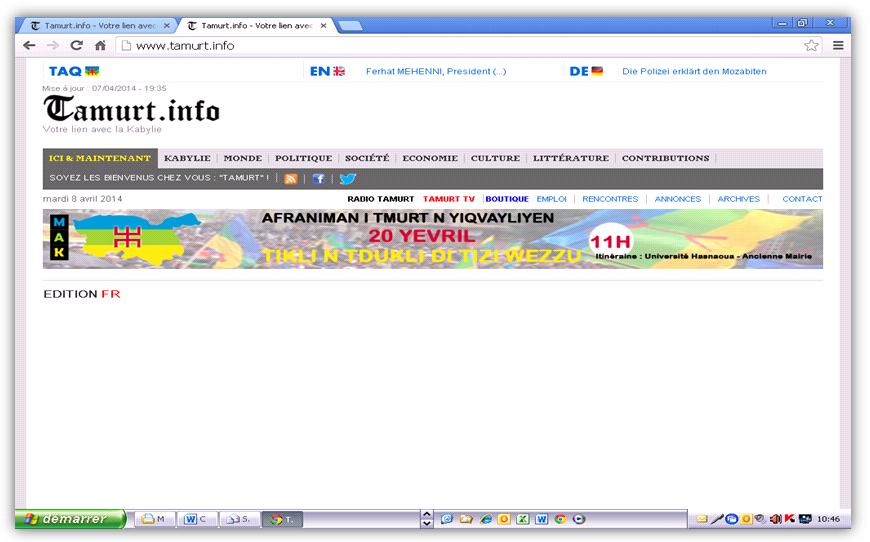
Task: Switch to the TAQ language edition
Action: click(x=74, y=71)
